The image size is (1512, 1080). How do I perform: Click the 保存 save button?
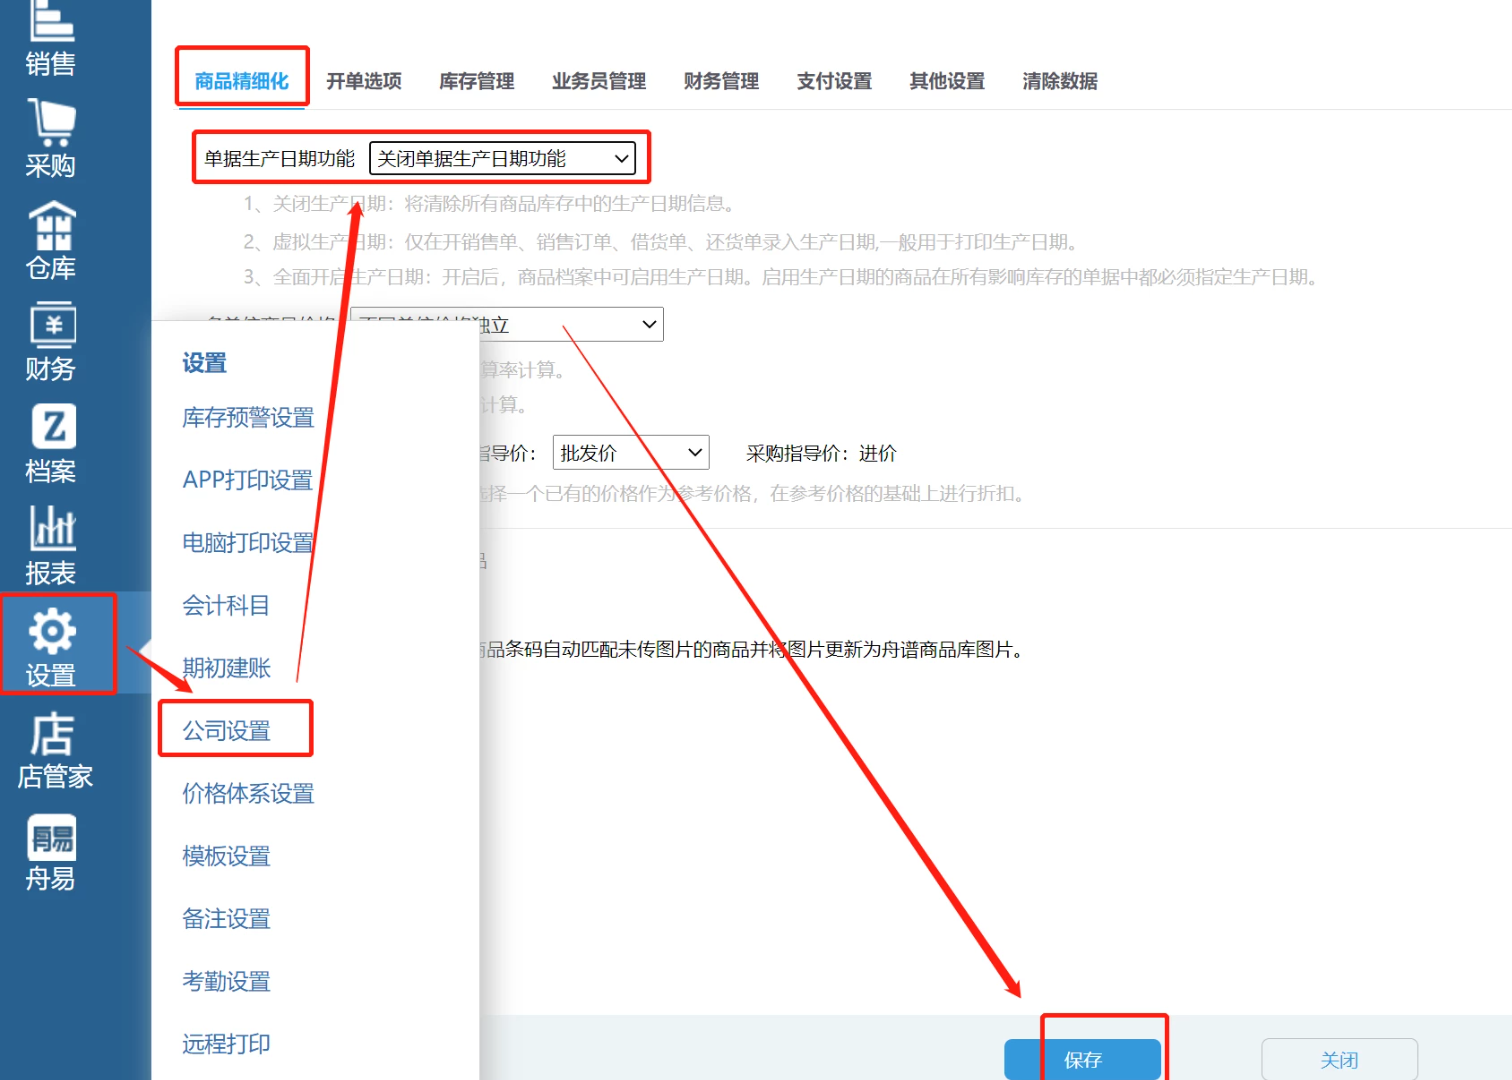click(x=1082, y=1059)
